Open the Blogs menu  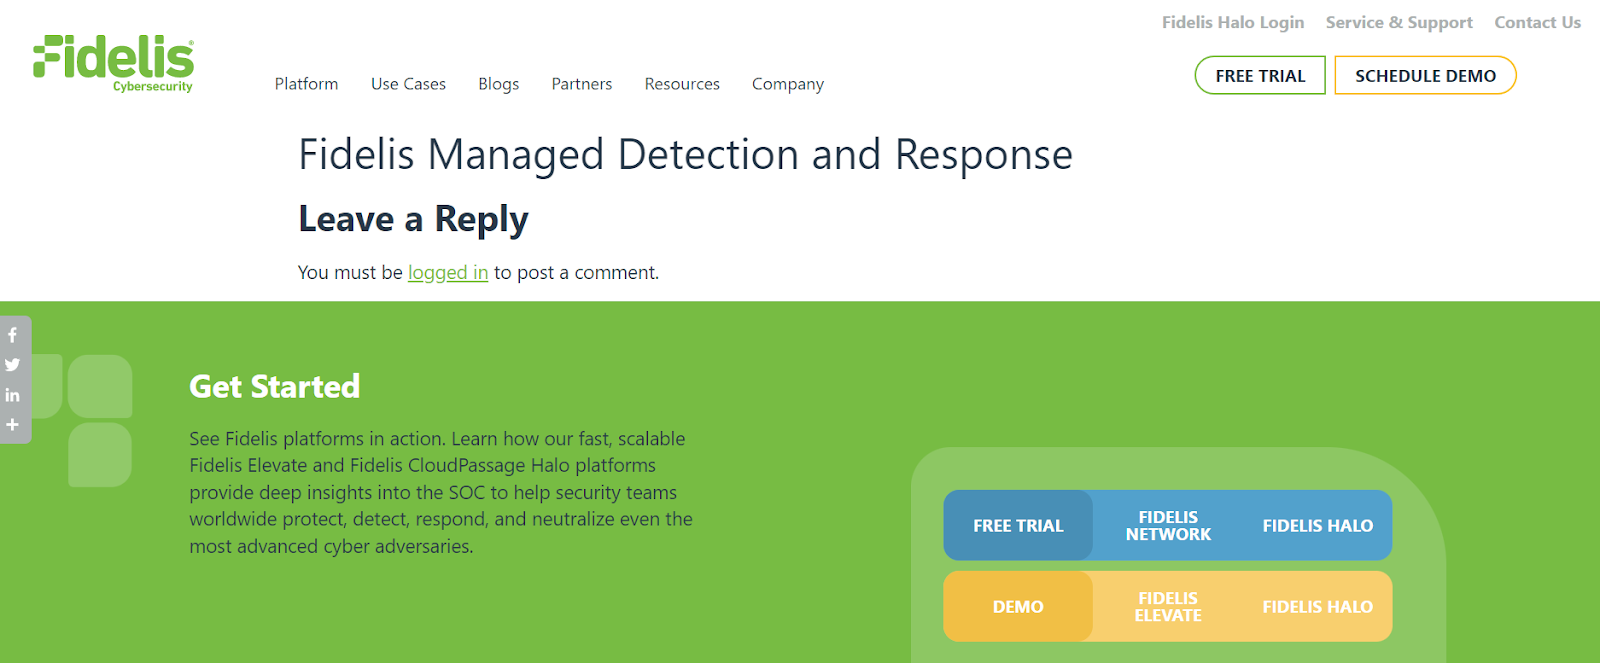[x=498, y=84]
